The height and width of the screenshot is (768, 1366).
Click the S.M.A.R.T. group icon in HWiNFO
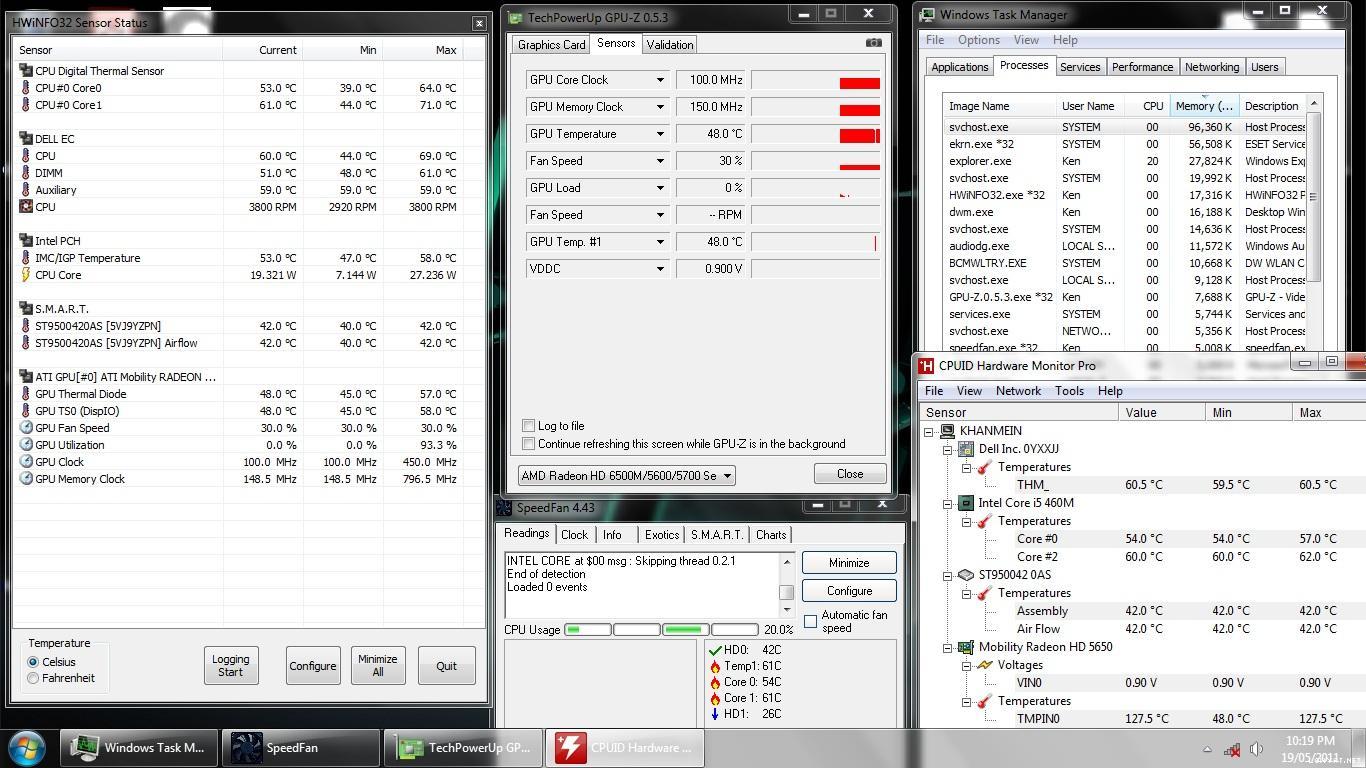click(x=25, y=309)
